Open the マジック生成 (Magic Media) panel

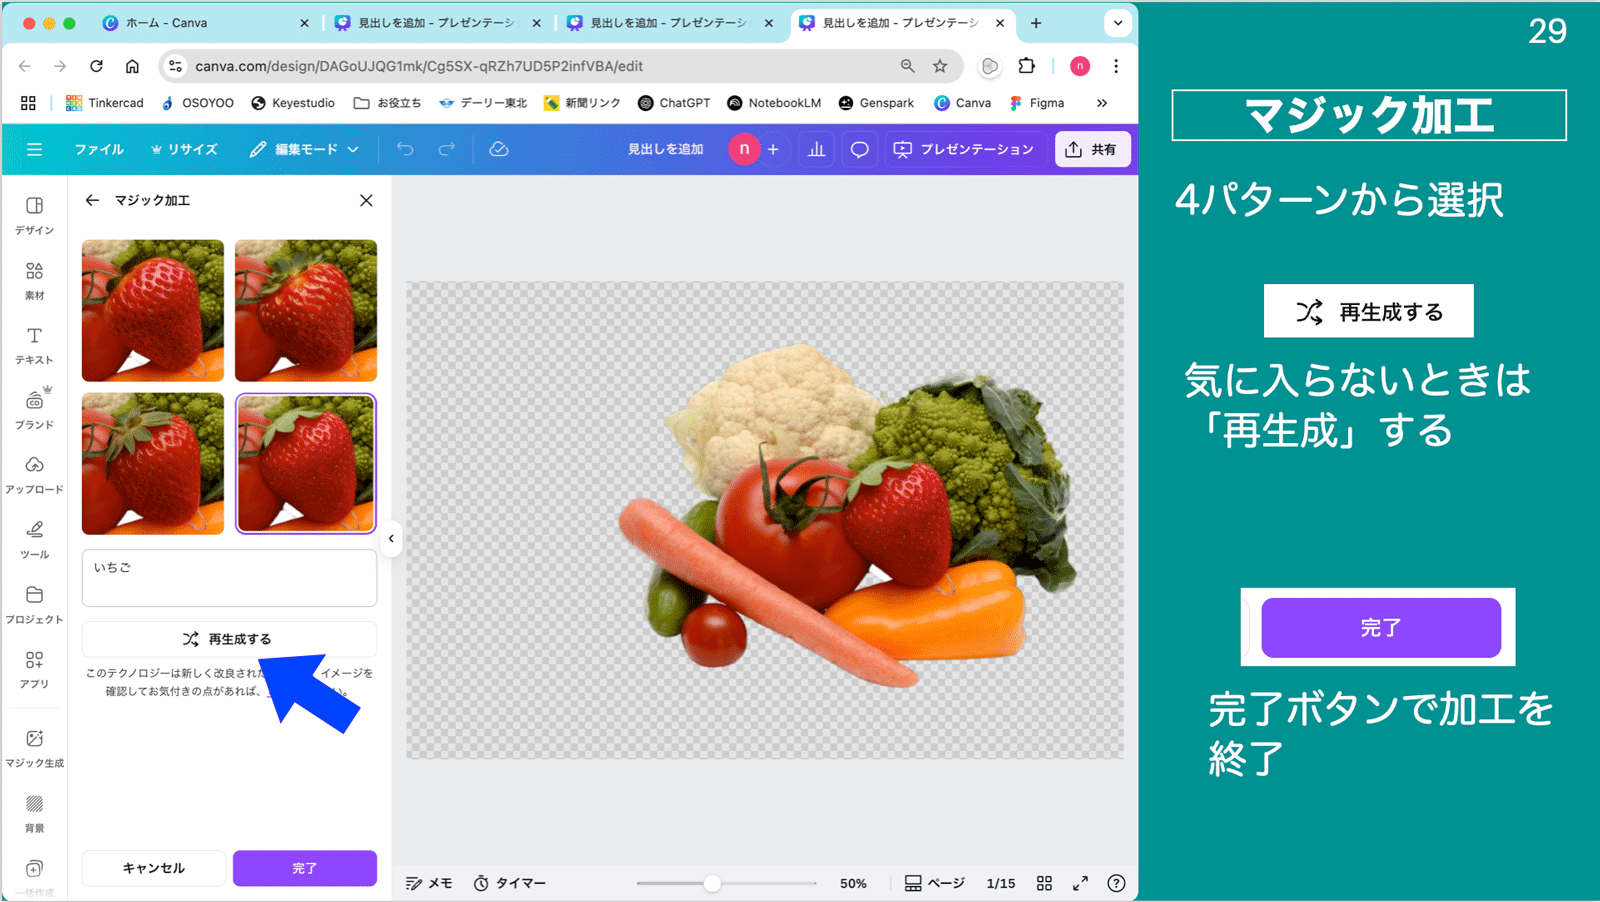tap(33, 742)
